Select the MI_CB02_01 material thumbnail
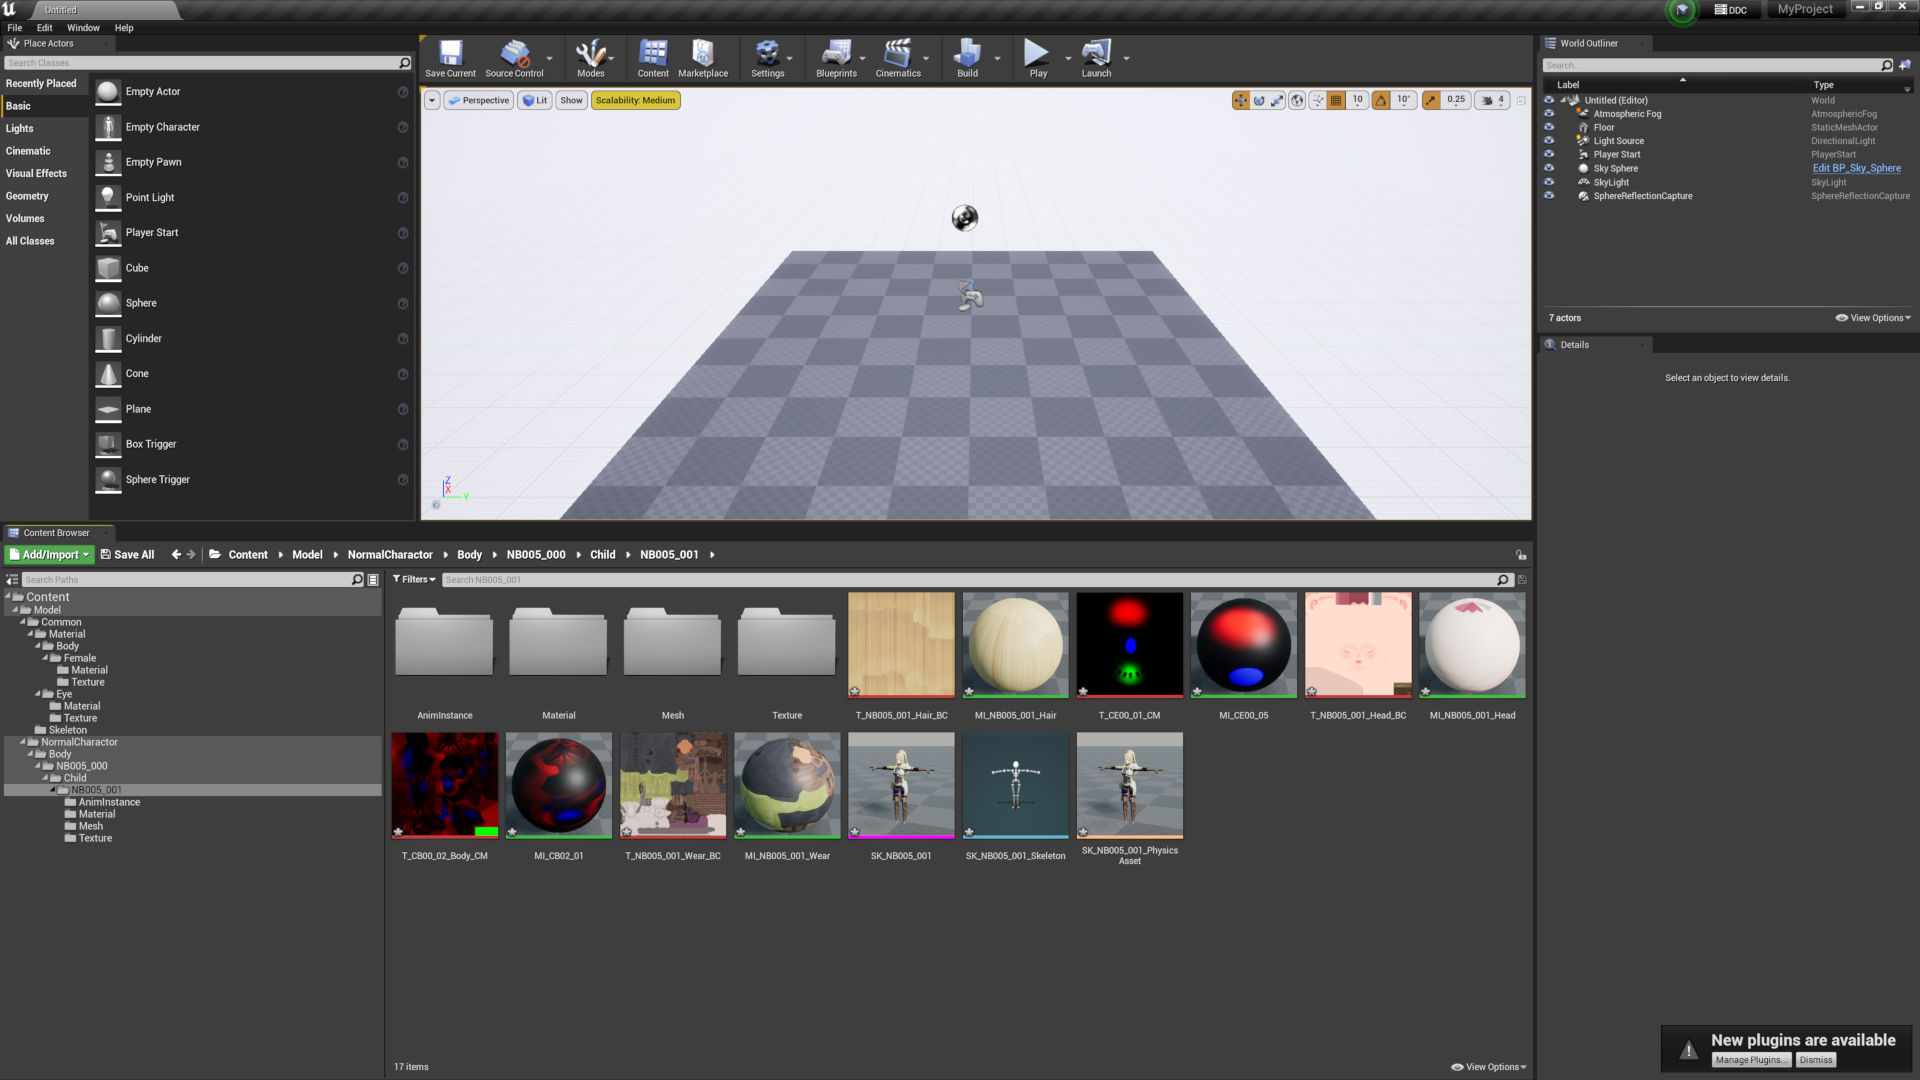Screen dimensions: 1920x1080 coord(558,785)
